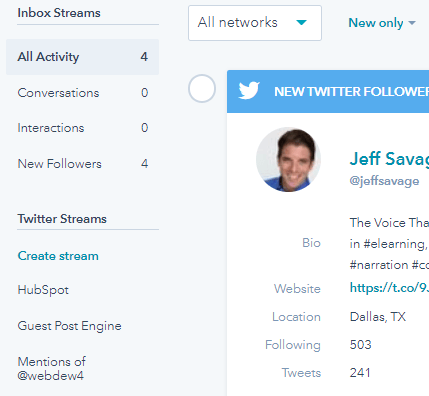Click Twitter Streams heading
The image size is (429, 396).
[62, 219]
